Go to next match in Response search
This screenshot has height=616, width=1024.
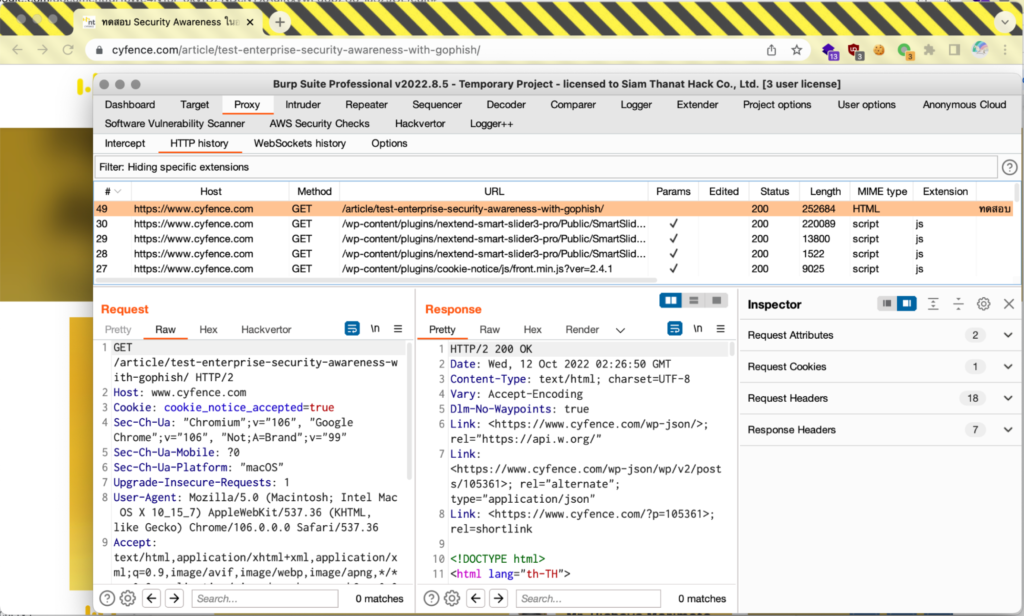pos(498,598)
